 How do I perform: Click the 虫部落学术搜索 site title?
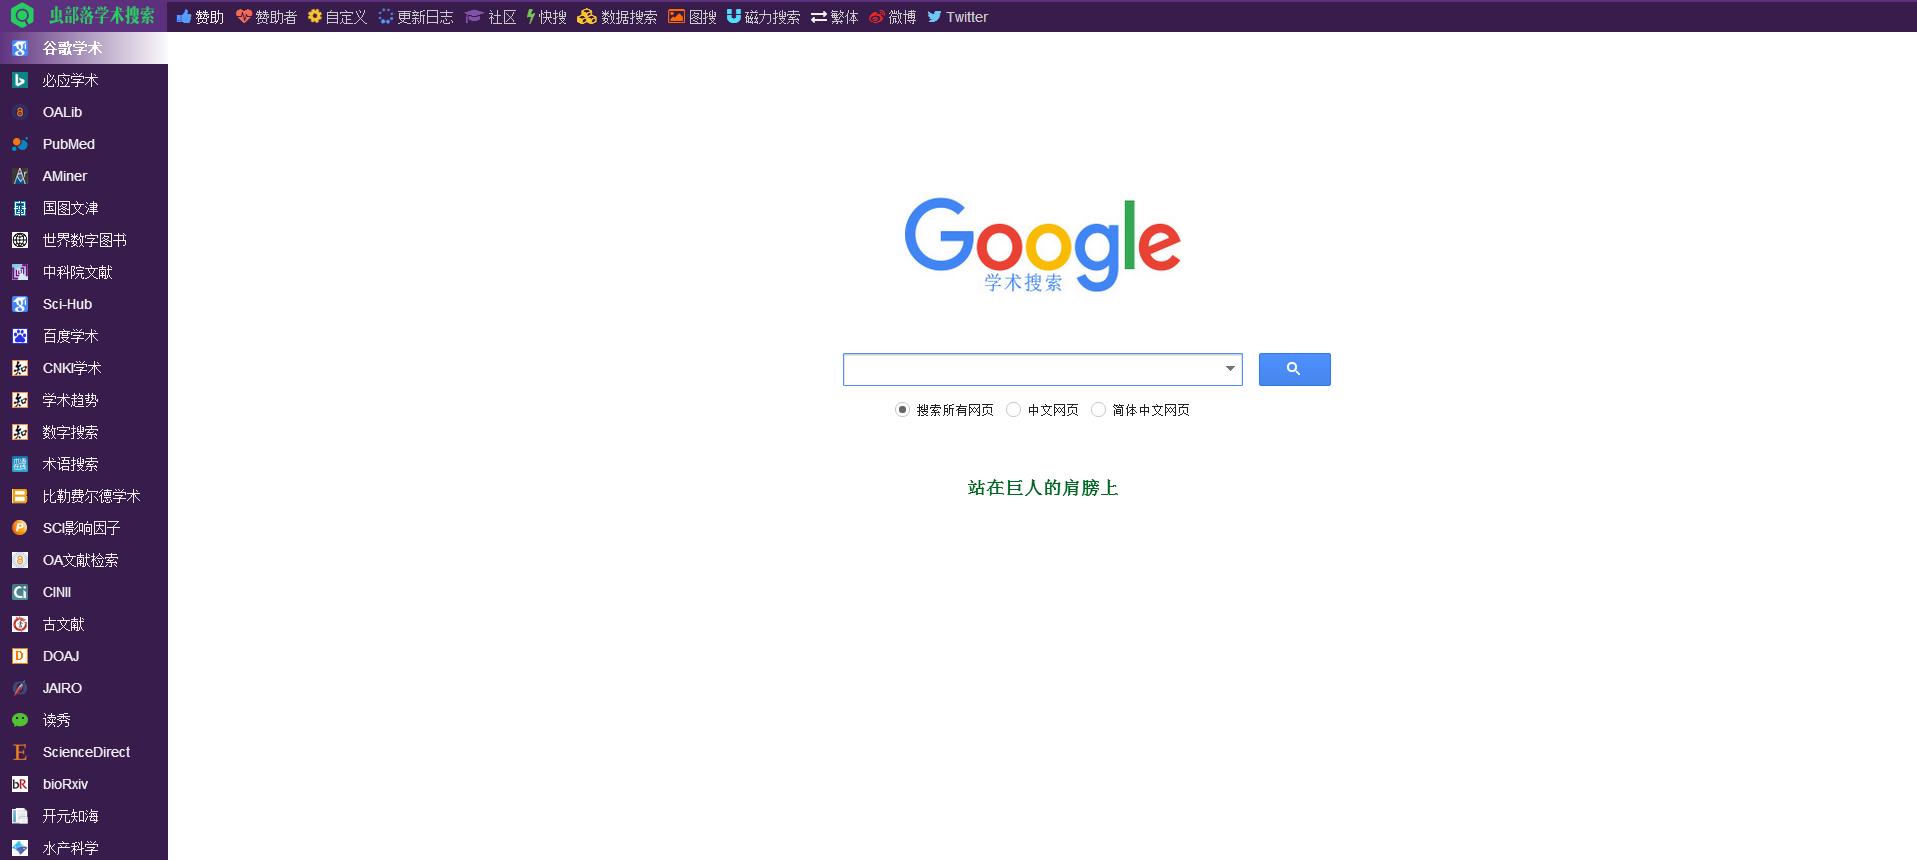click(102, 16)
